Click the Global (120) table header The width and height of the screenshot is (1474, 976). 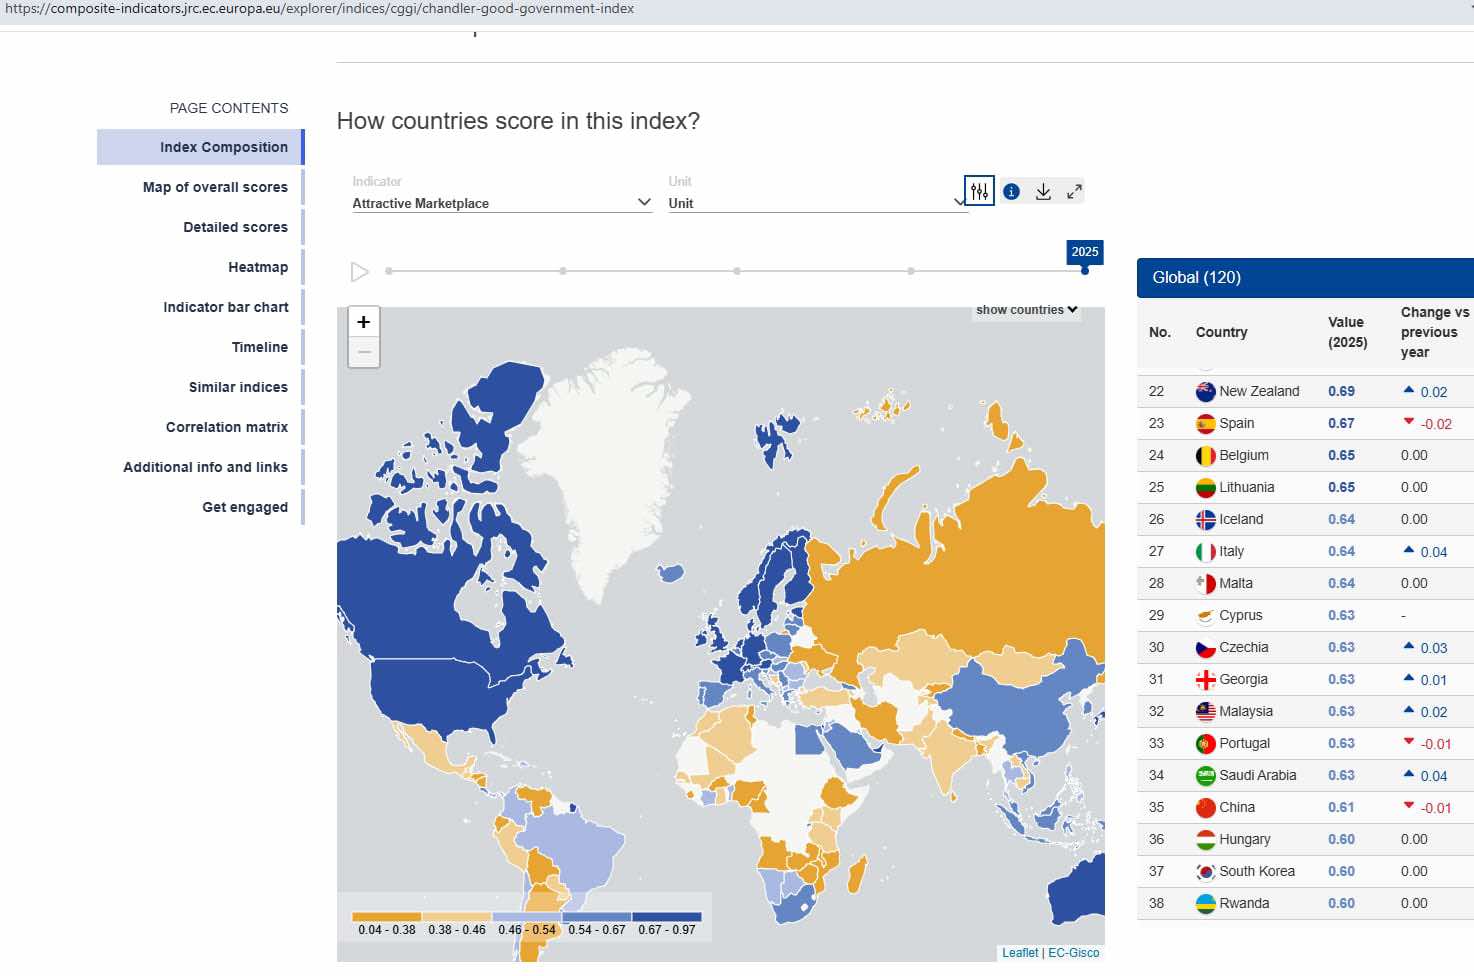point(1196,278)
